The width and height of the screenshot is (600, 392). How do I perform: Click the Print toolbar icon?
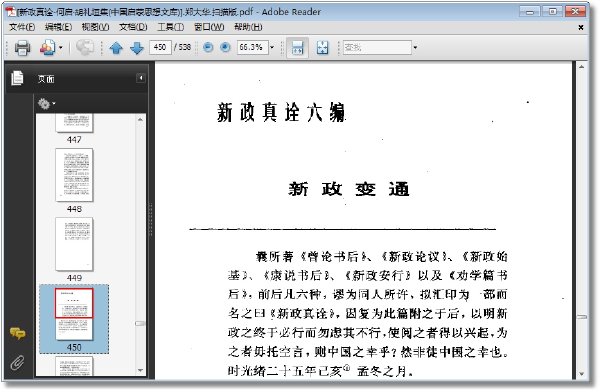tap(22, 48)
